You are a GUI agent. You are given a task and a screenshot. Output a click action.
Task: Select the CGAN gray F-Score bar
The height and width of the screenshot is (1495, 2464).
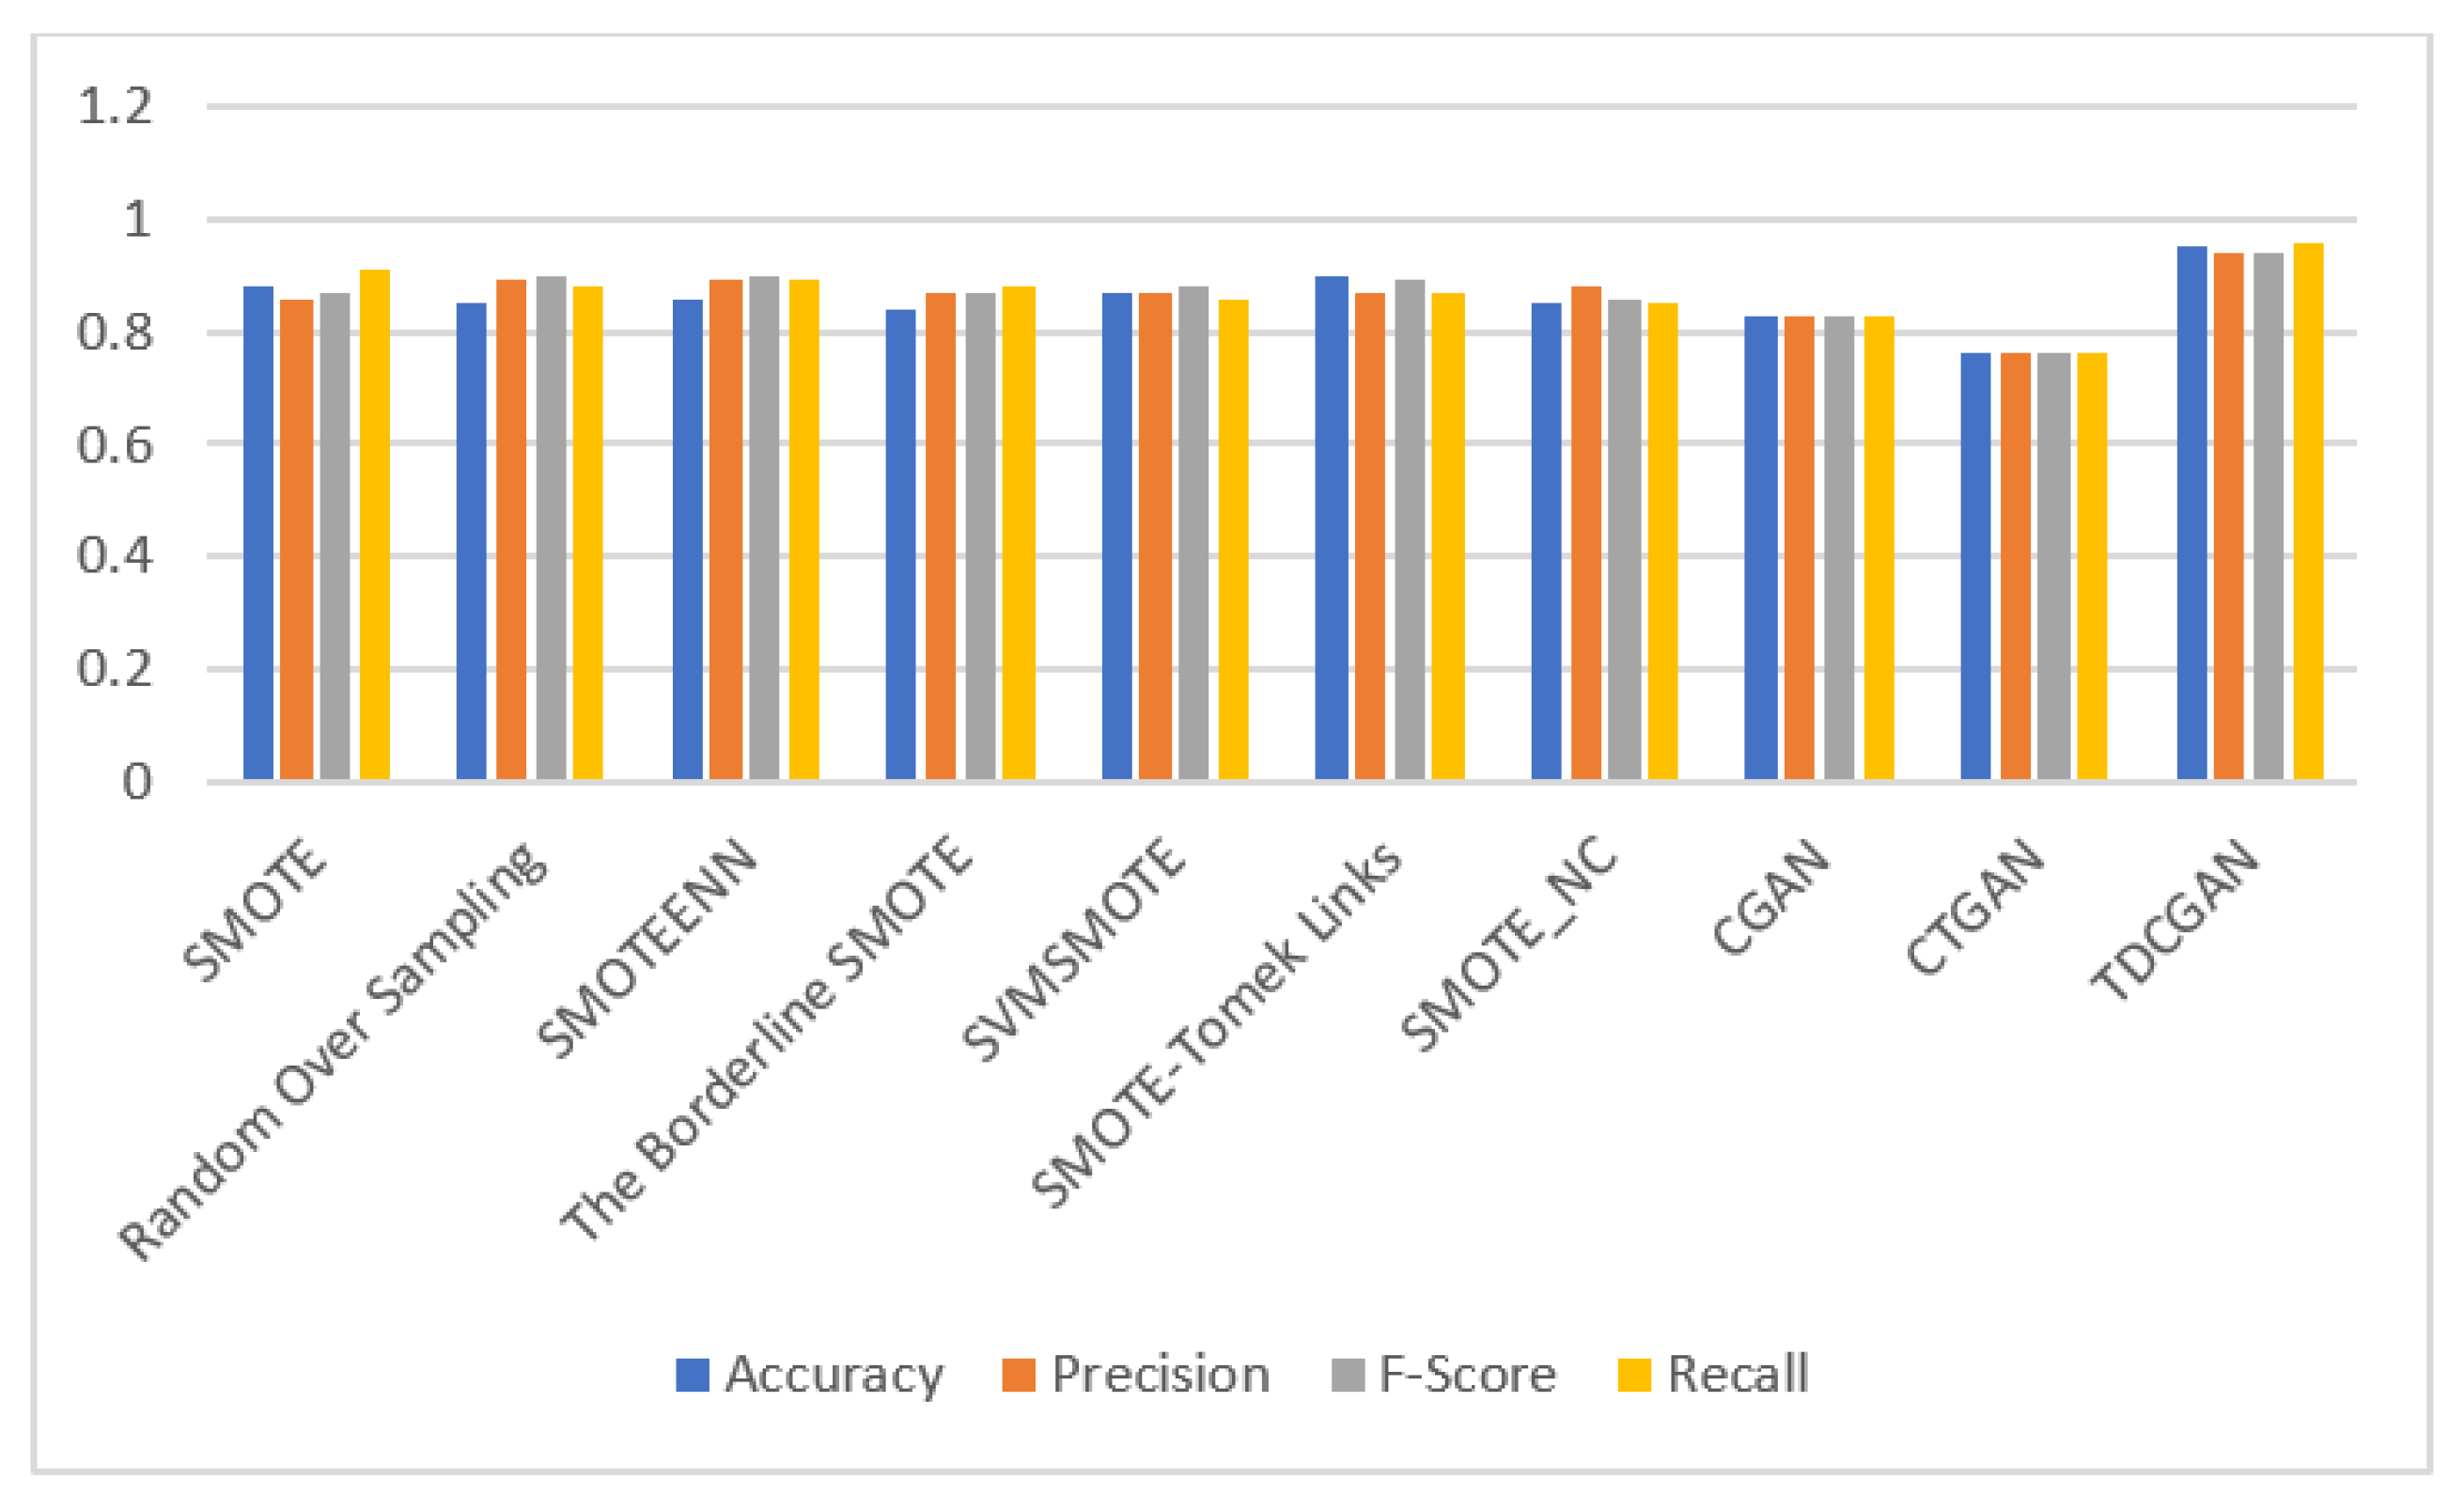[1839, 548]
